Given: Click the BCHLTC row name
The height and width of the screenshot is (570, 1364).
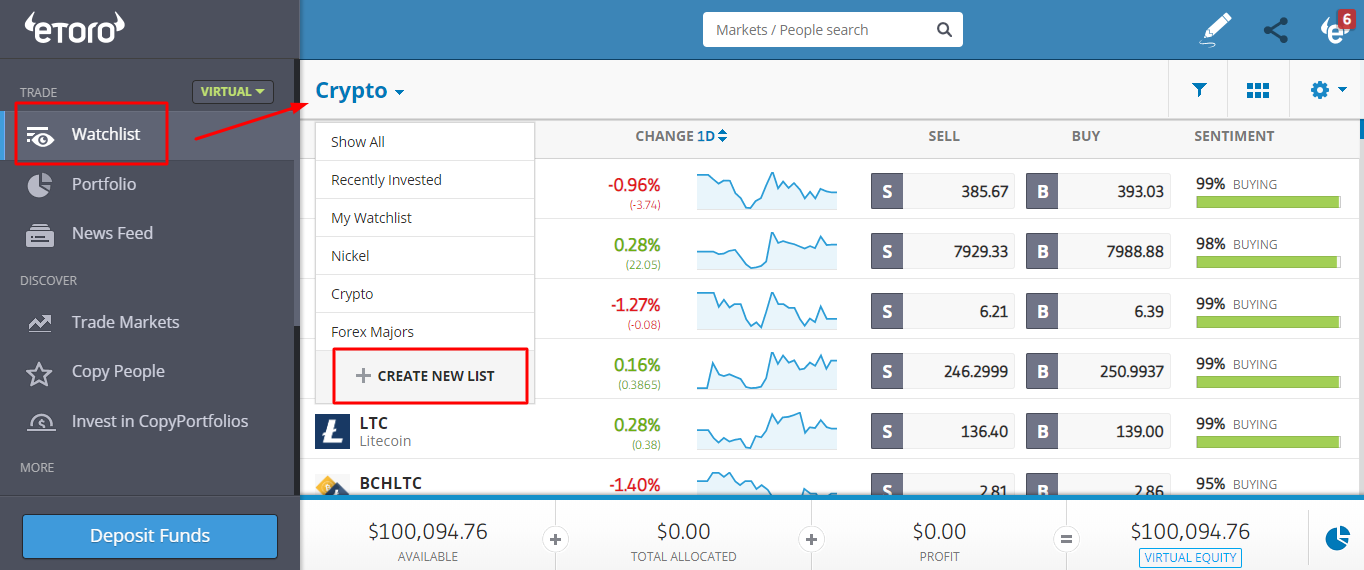Looking at the screenshot, I should coord(390,484).
